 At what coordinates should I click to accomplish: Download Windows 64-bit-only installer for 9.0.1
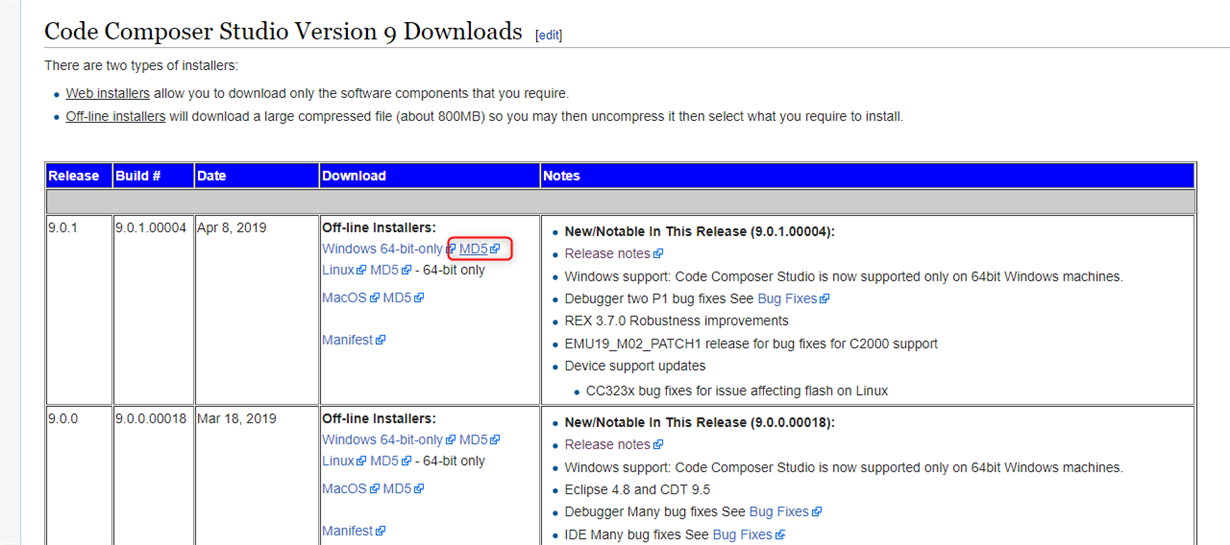coord(382,248)
